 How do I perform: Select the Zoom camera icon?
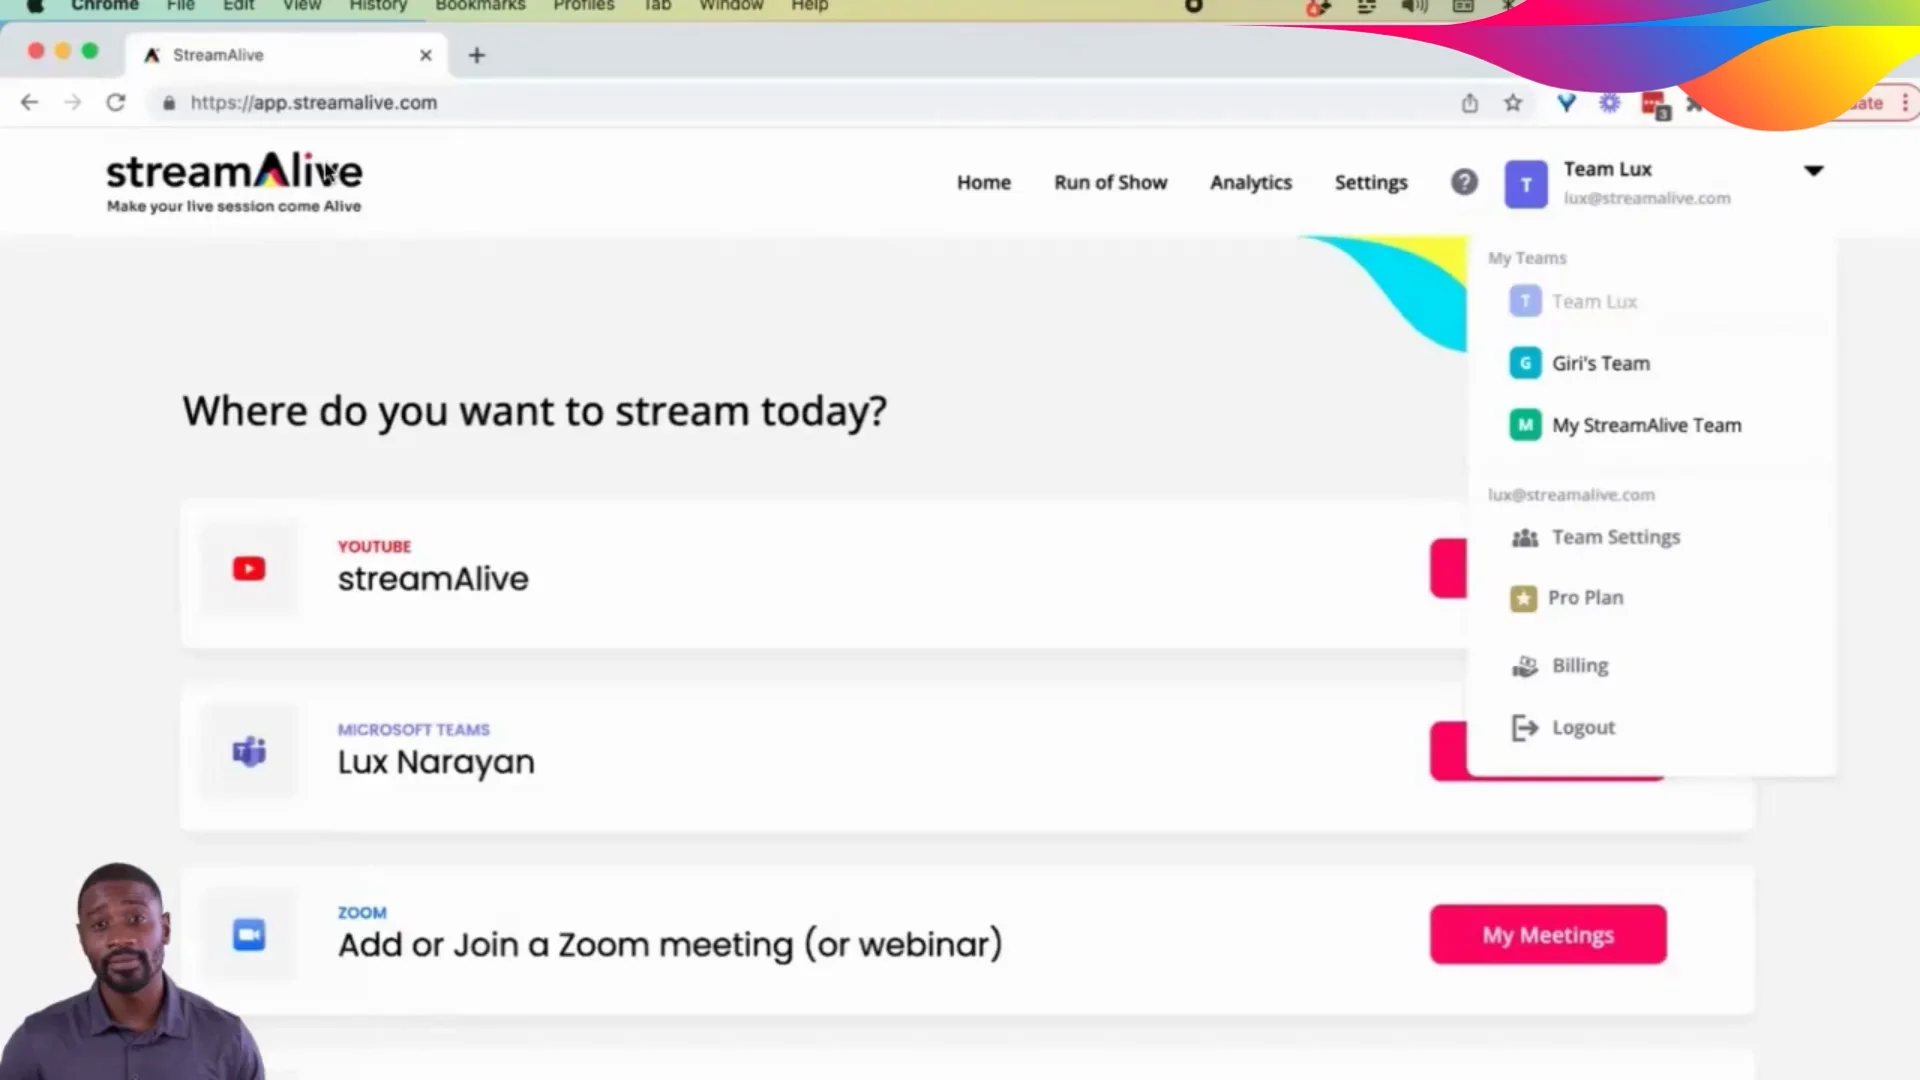point(248,934)
